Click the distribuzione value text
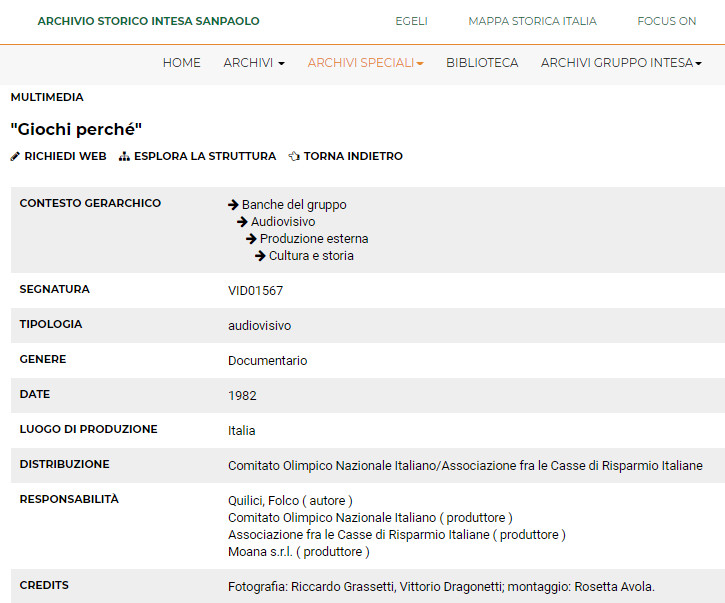This screenshot has height=603, width=725. [x=465, y=466]
